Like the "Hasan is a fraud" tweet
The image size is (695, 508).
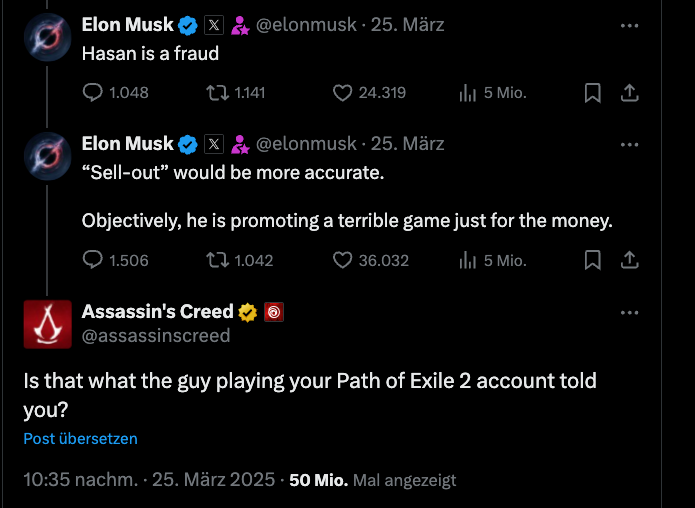tap(343, 93)
